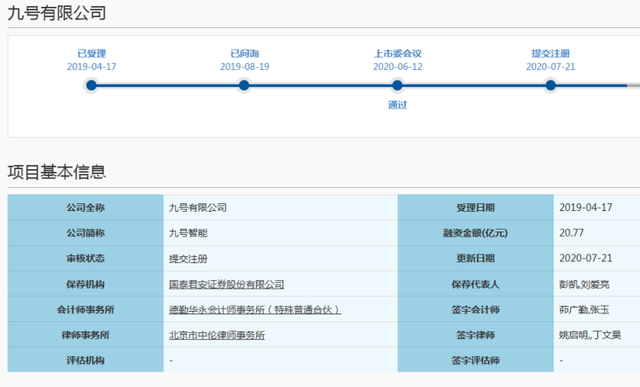Click date 2019-04-17 under 已受理

click(x=91, y=67)
